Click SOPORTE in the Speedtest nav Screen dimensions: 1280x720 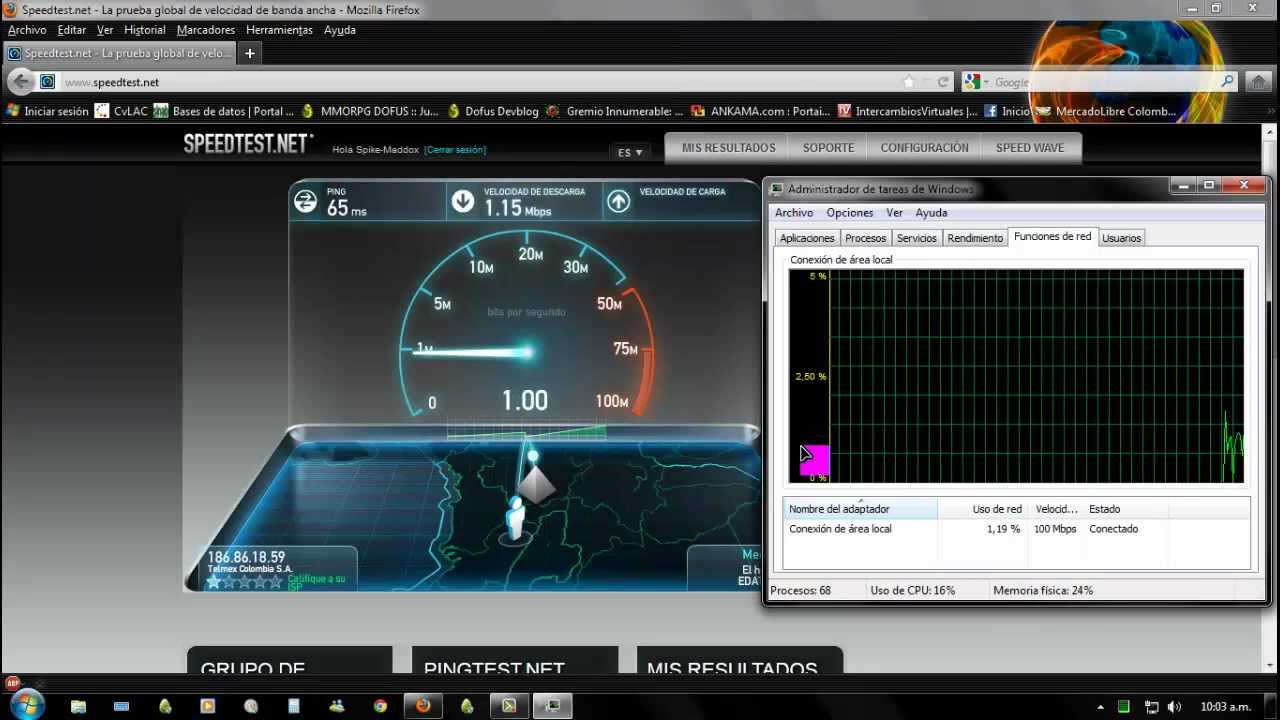click(829, 148)
